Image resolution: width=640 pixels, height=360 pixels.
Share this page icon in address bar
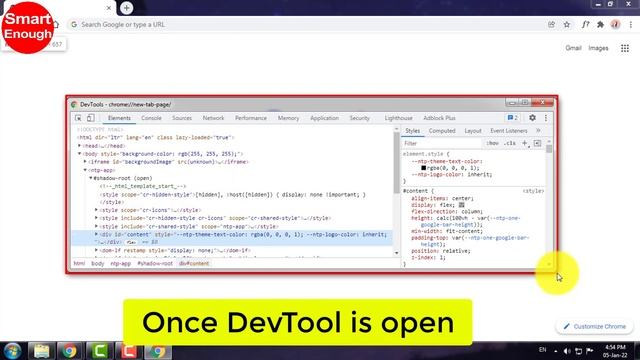click(x=551, y=24)
